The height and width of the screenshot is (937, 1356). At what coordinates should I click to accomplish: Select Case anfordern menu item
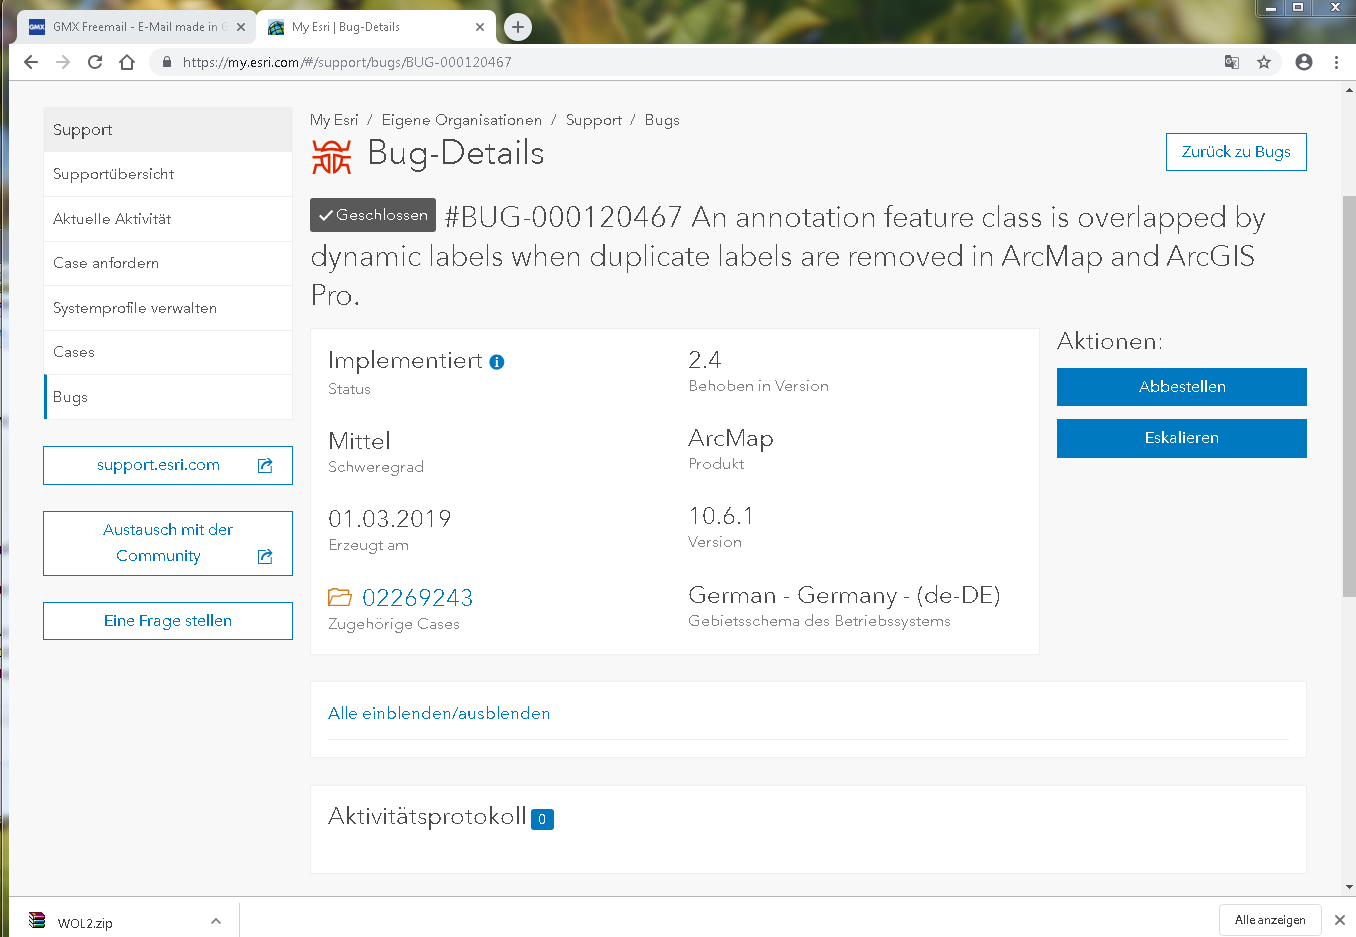(x=168, y=263)
